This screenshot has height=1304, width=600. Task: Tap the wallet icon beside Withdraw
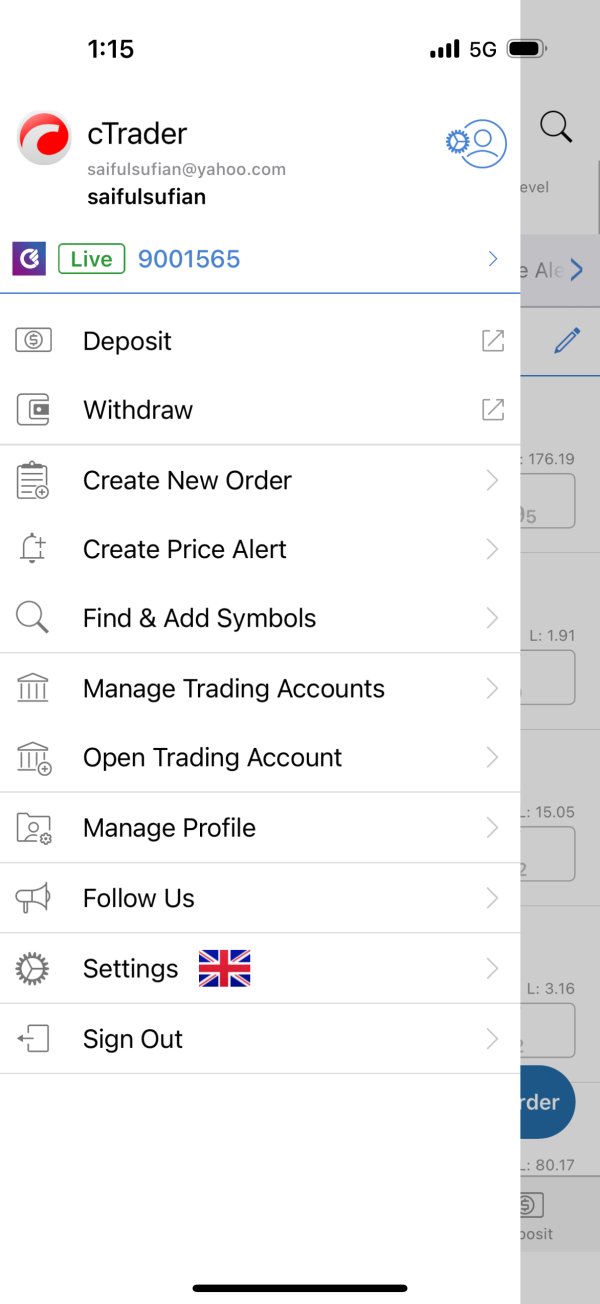pyautogui.click(x=33, y=409)
